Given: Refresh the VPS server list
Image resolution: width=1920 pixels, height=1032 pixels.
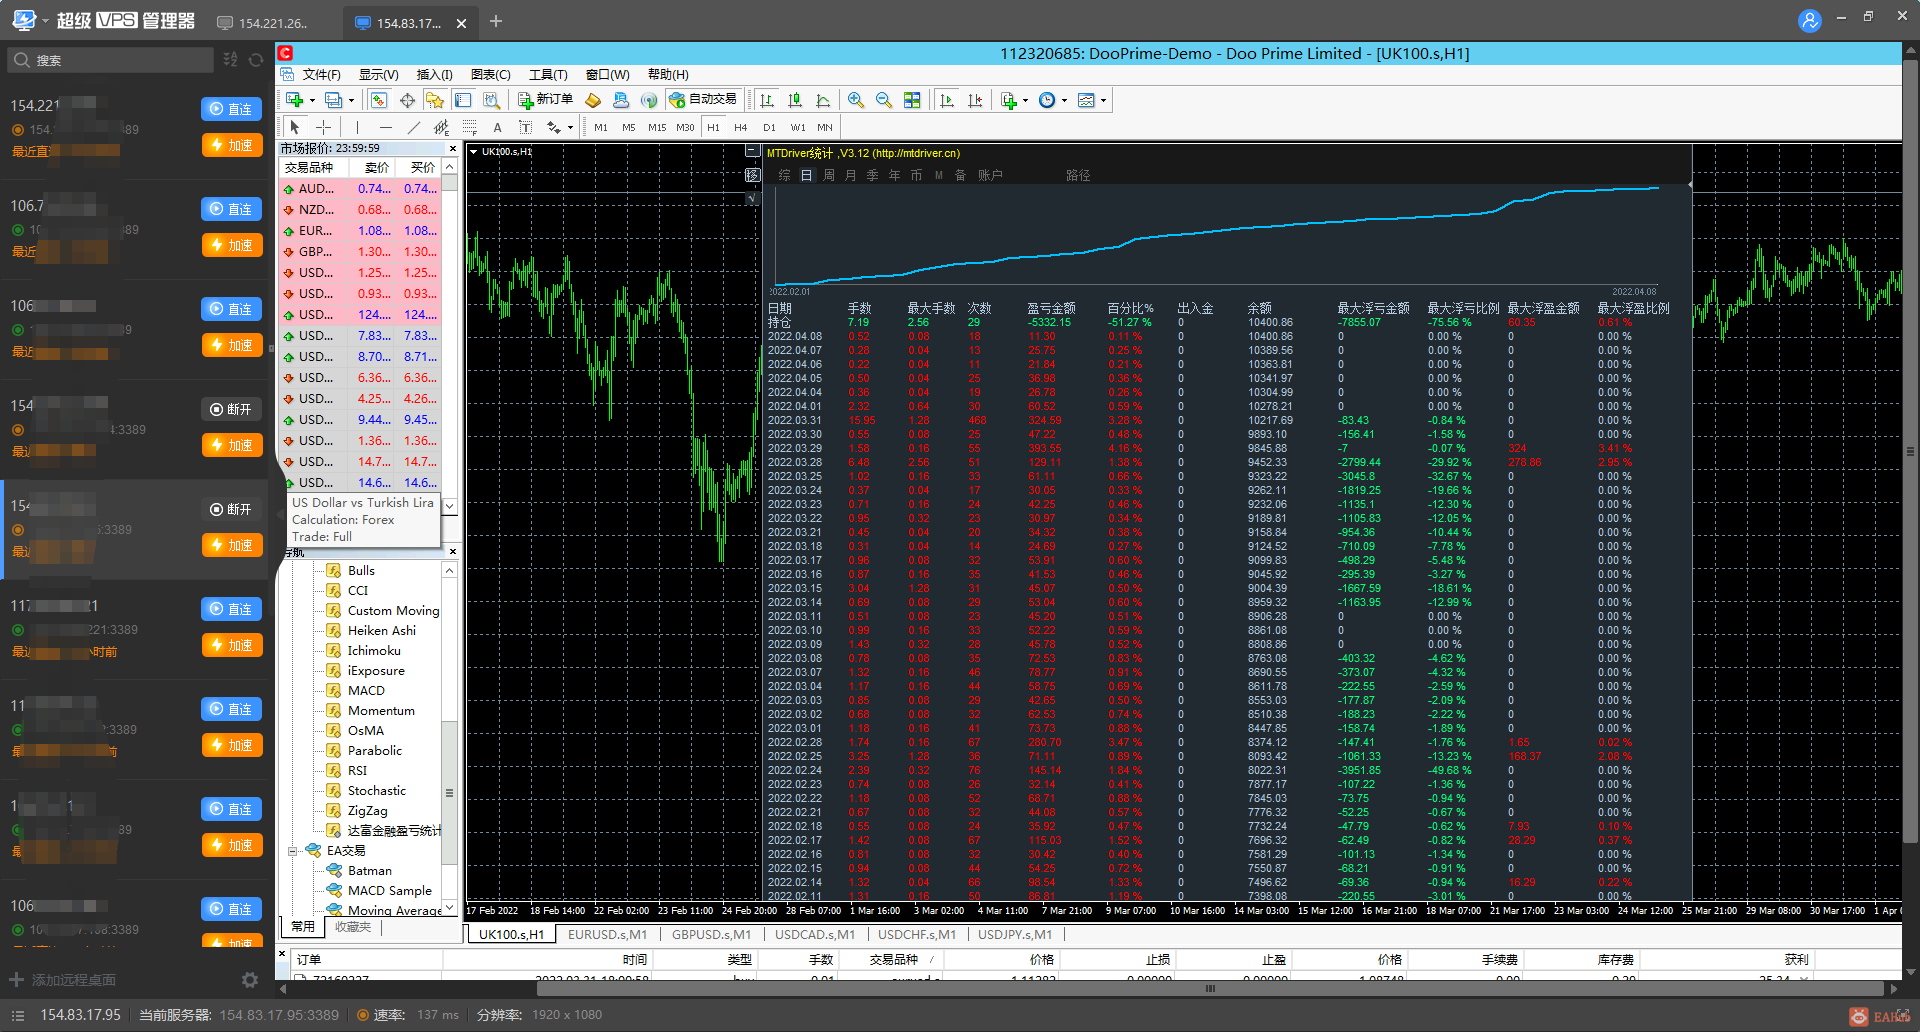Looking at the screenshot, I should pos(256,60).
